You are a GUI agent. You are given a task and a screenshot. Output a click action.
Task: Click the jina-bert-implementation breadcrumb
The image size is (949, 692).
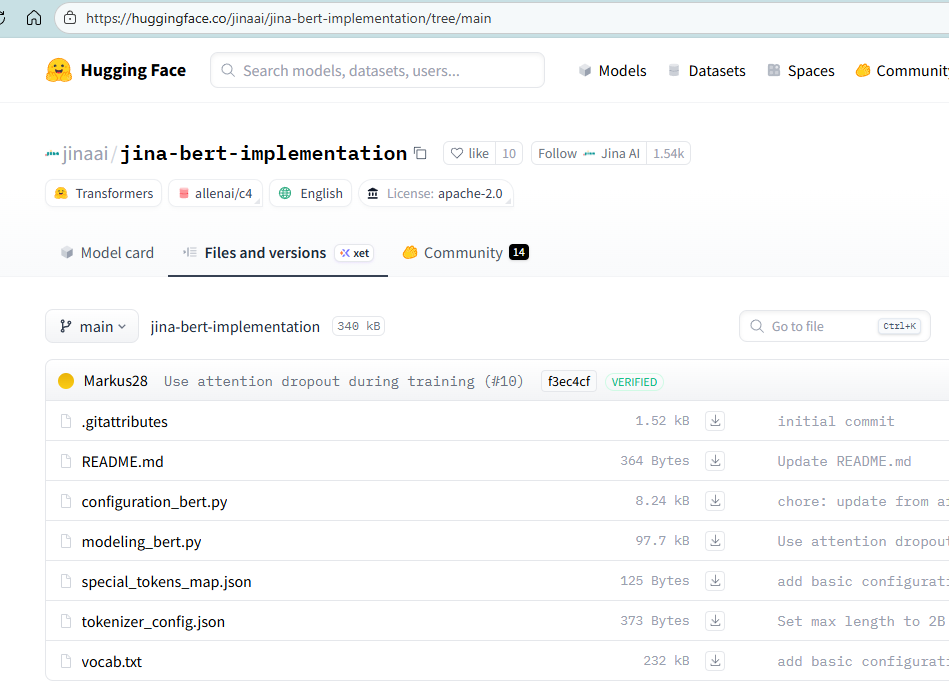235,326
